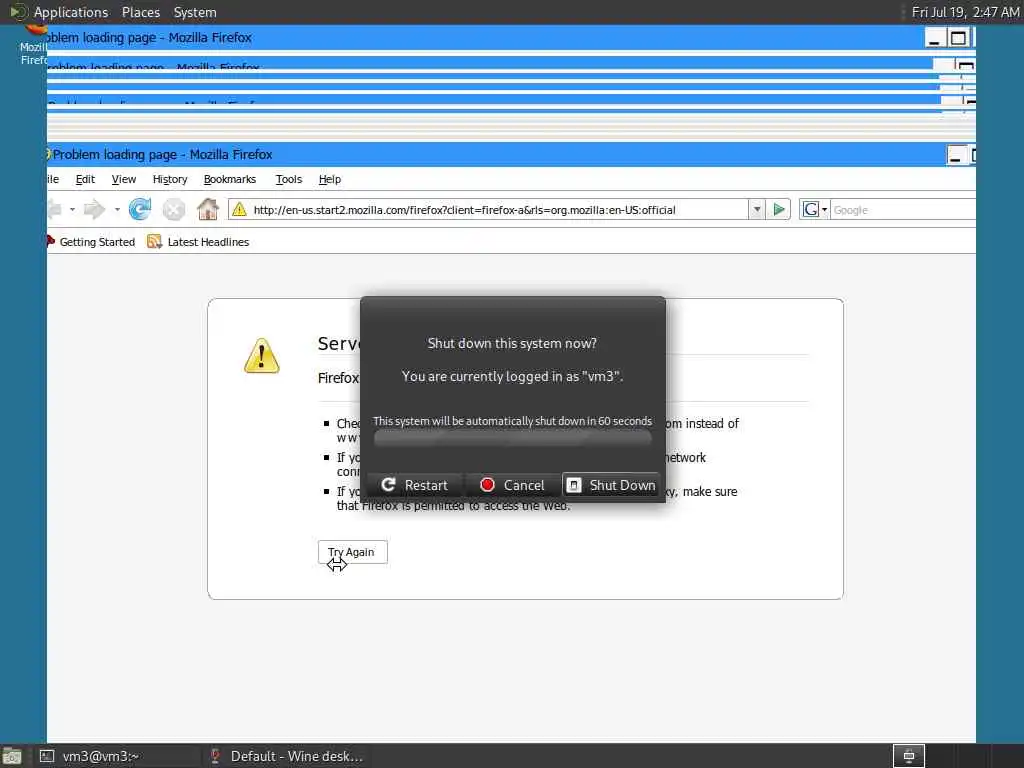1024x768 pixels.
Task: Open the History menu
Action: 170,179
